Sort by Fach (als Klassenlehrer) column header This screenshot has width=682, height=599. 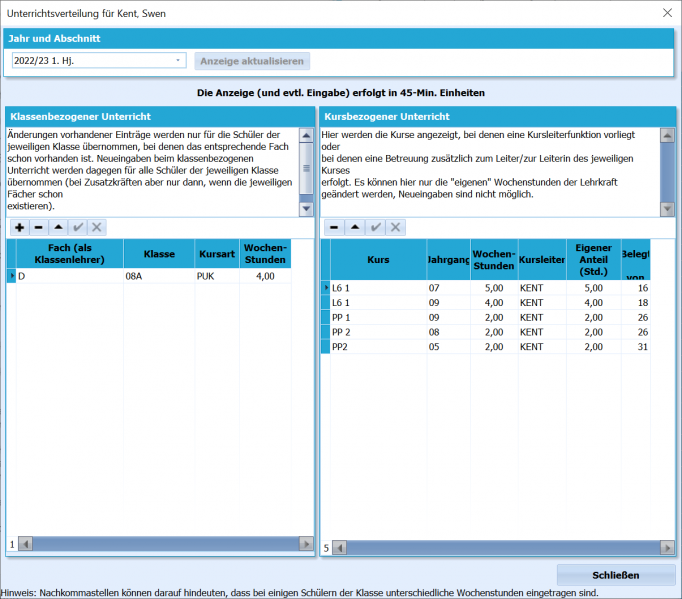(70, 254)
